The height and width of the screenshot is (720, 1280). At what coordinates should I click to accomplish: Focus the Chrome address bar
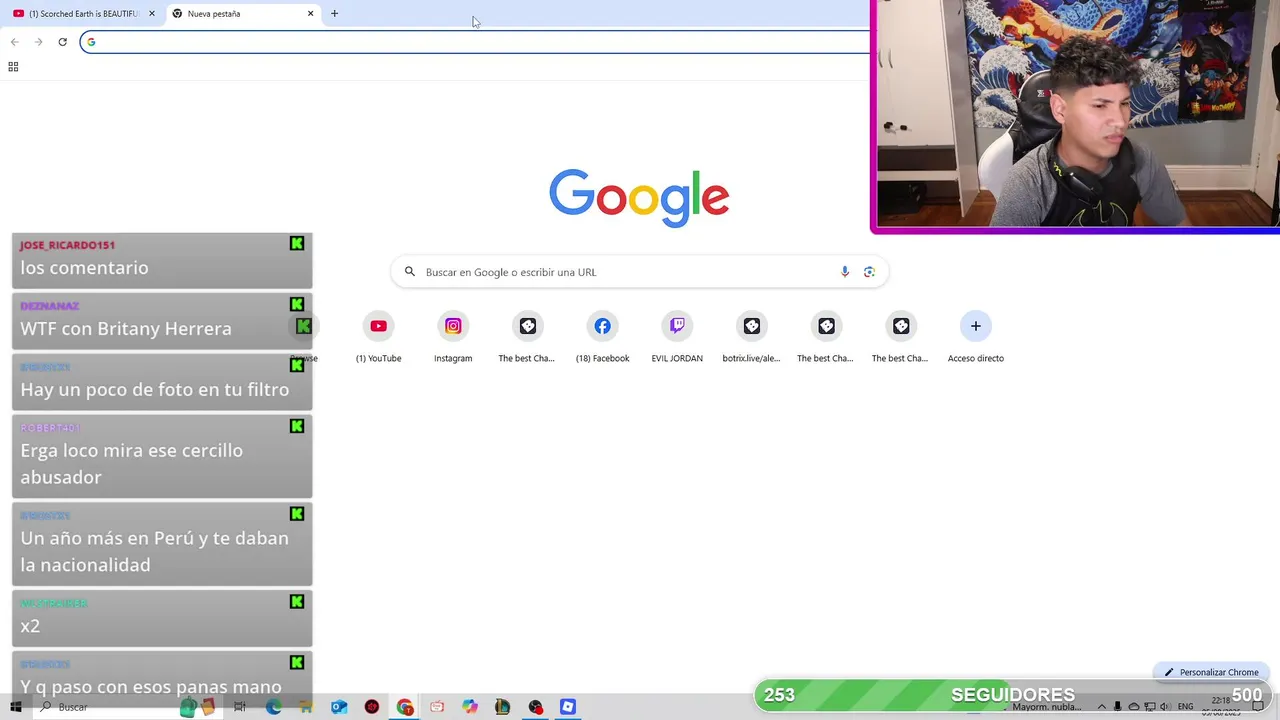(475, 42)
